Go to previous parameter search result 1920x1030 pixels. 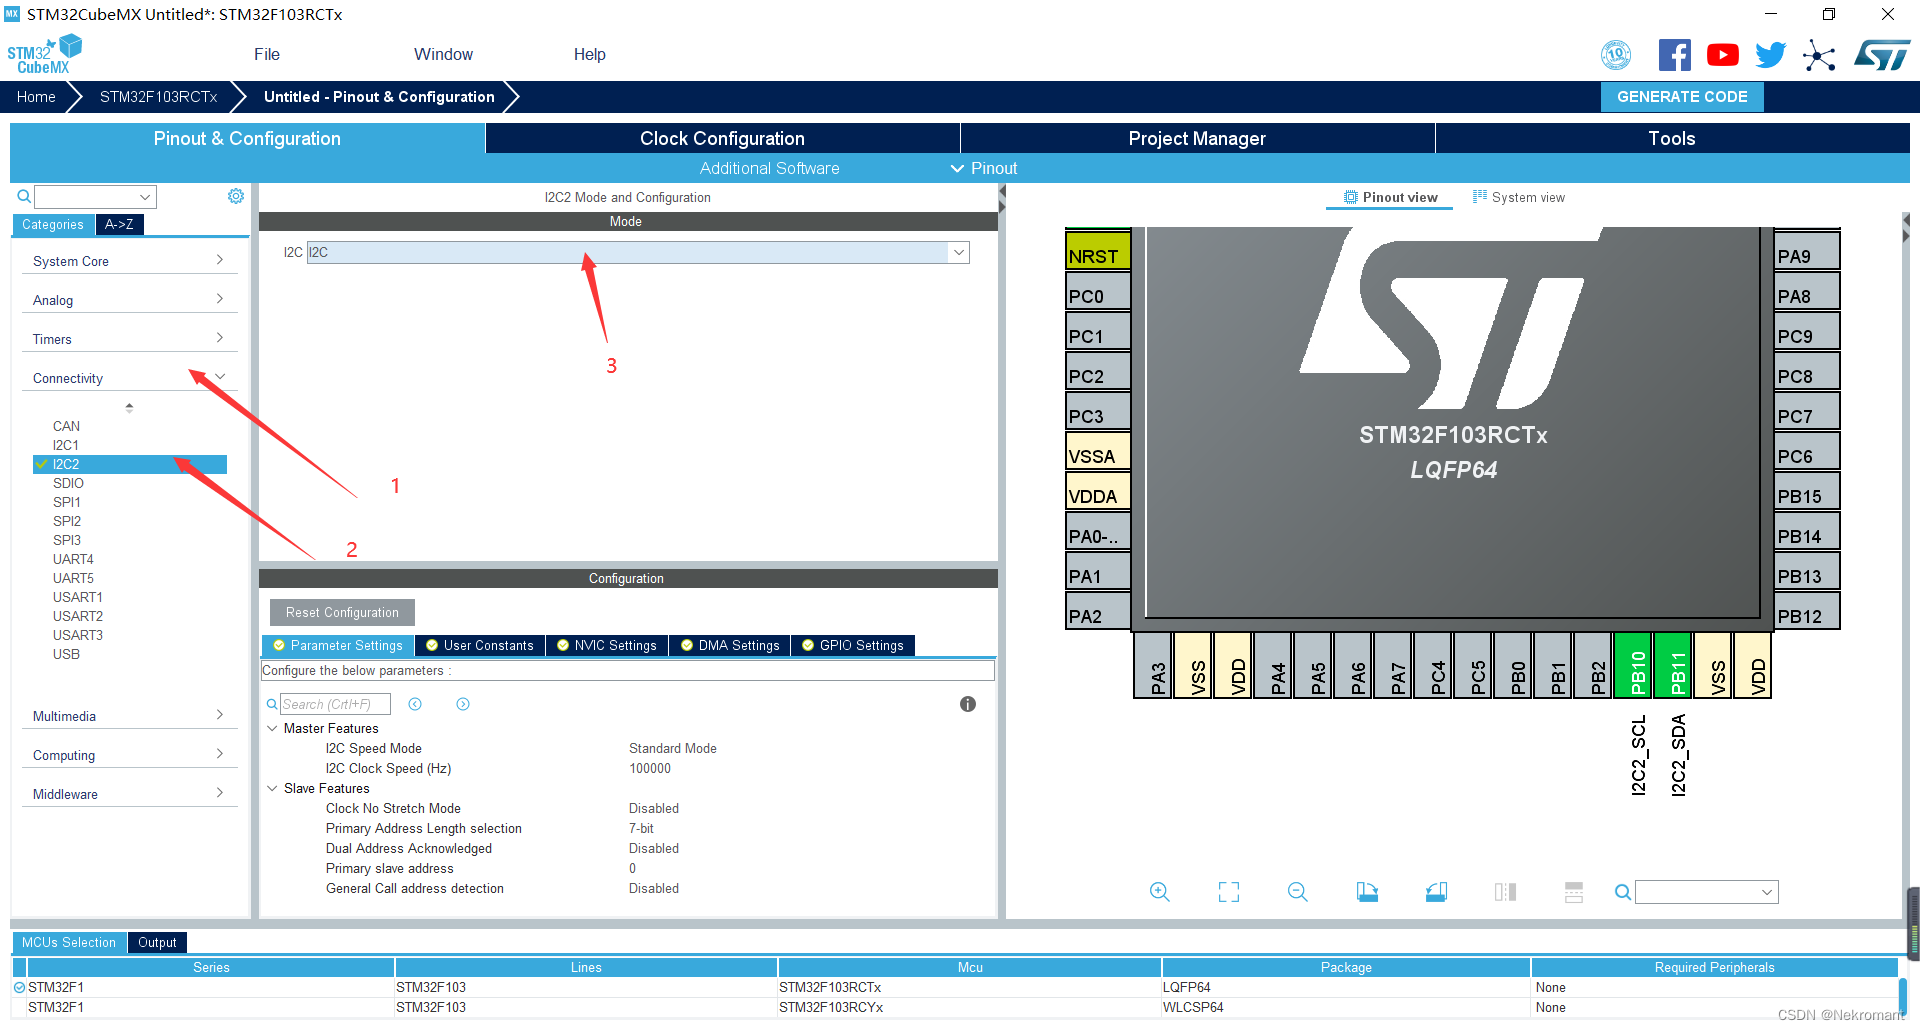pyautogui.click(x=415, y=704)
